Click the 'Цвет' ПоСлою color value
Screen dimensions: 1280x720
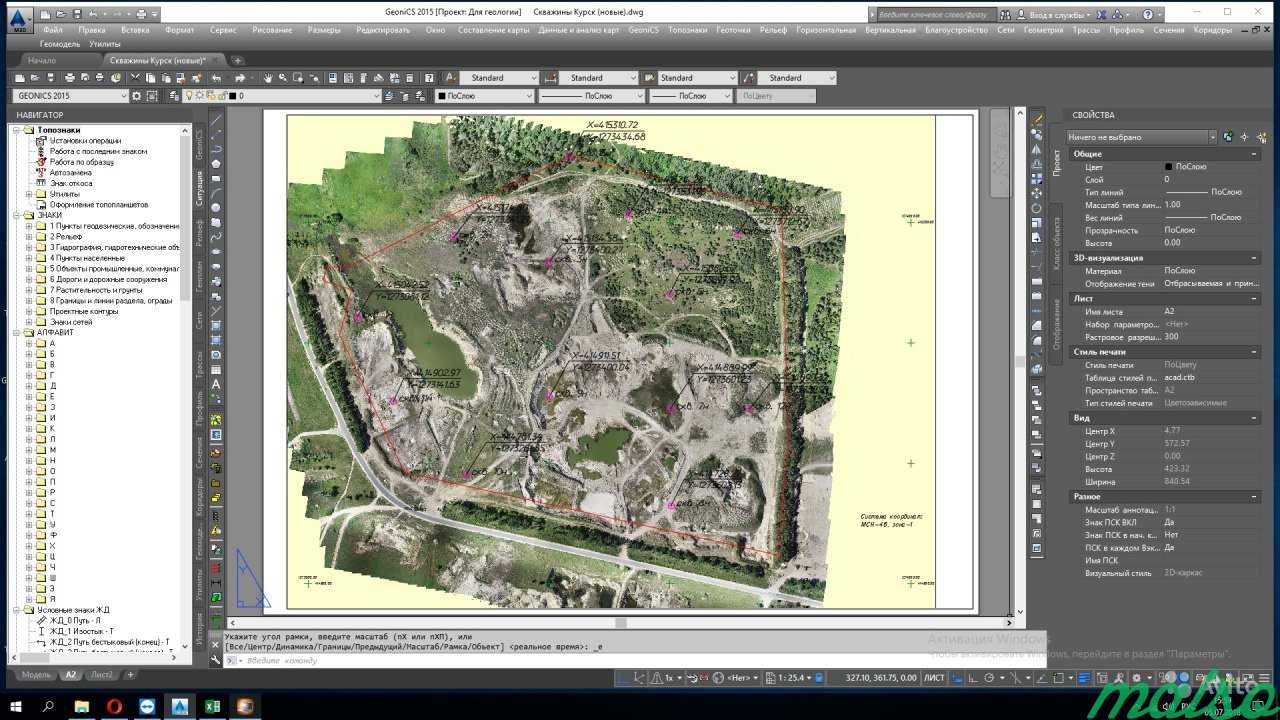[x=1190, y=166]
